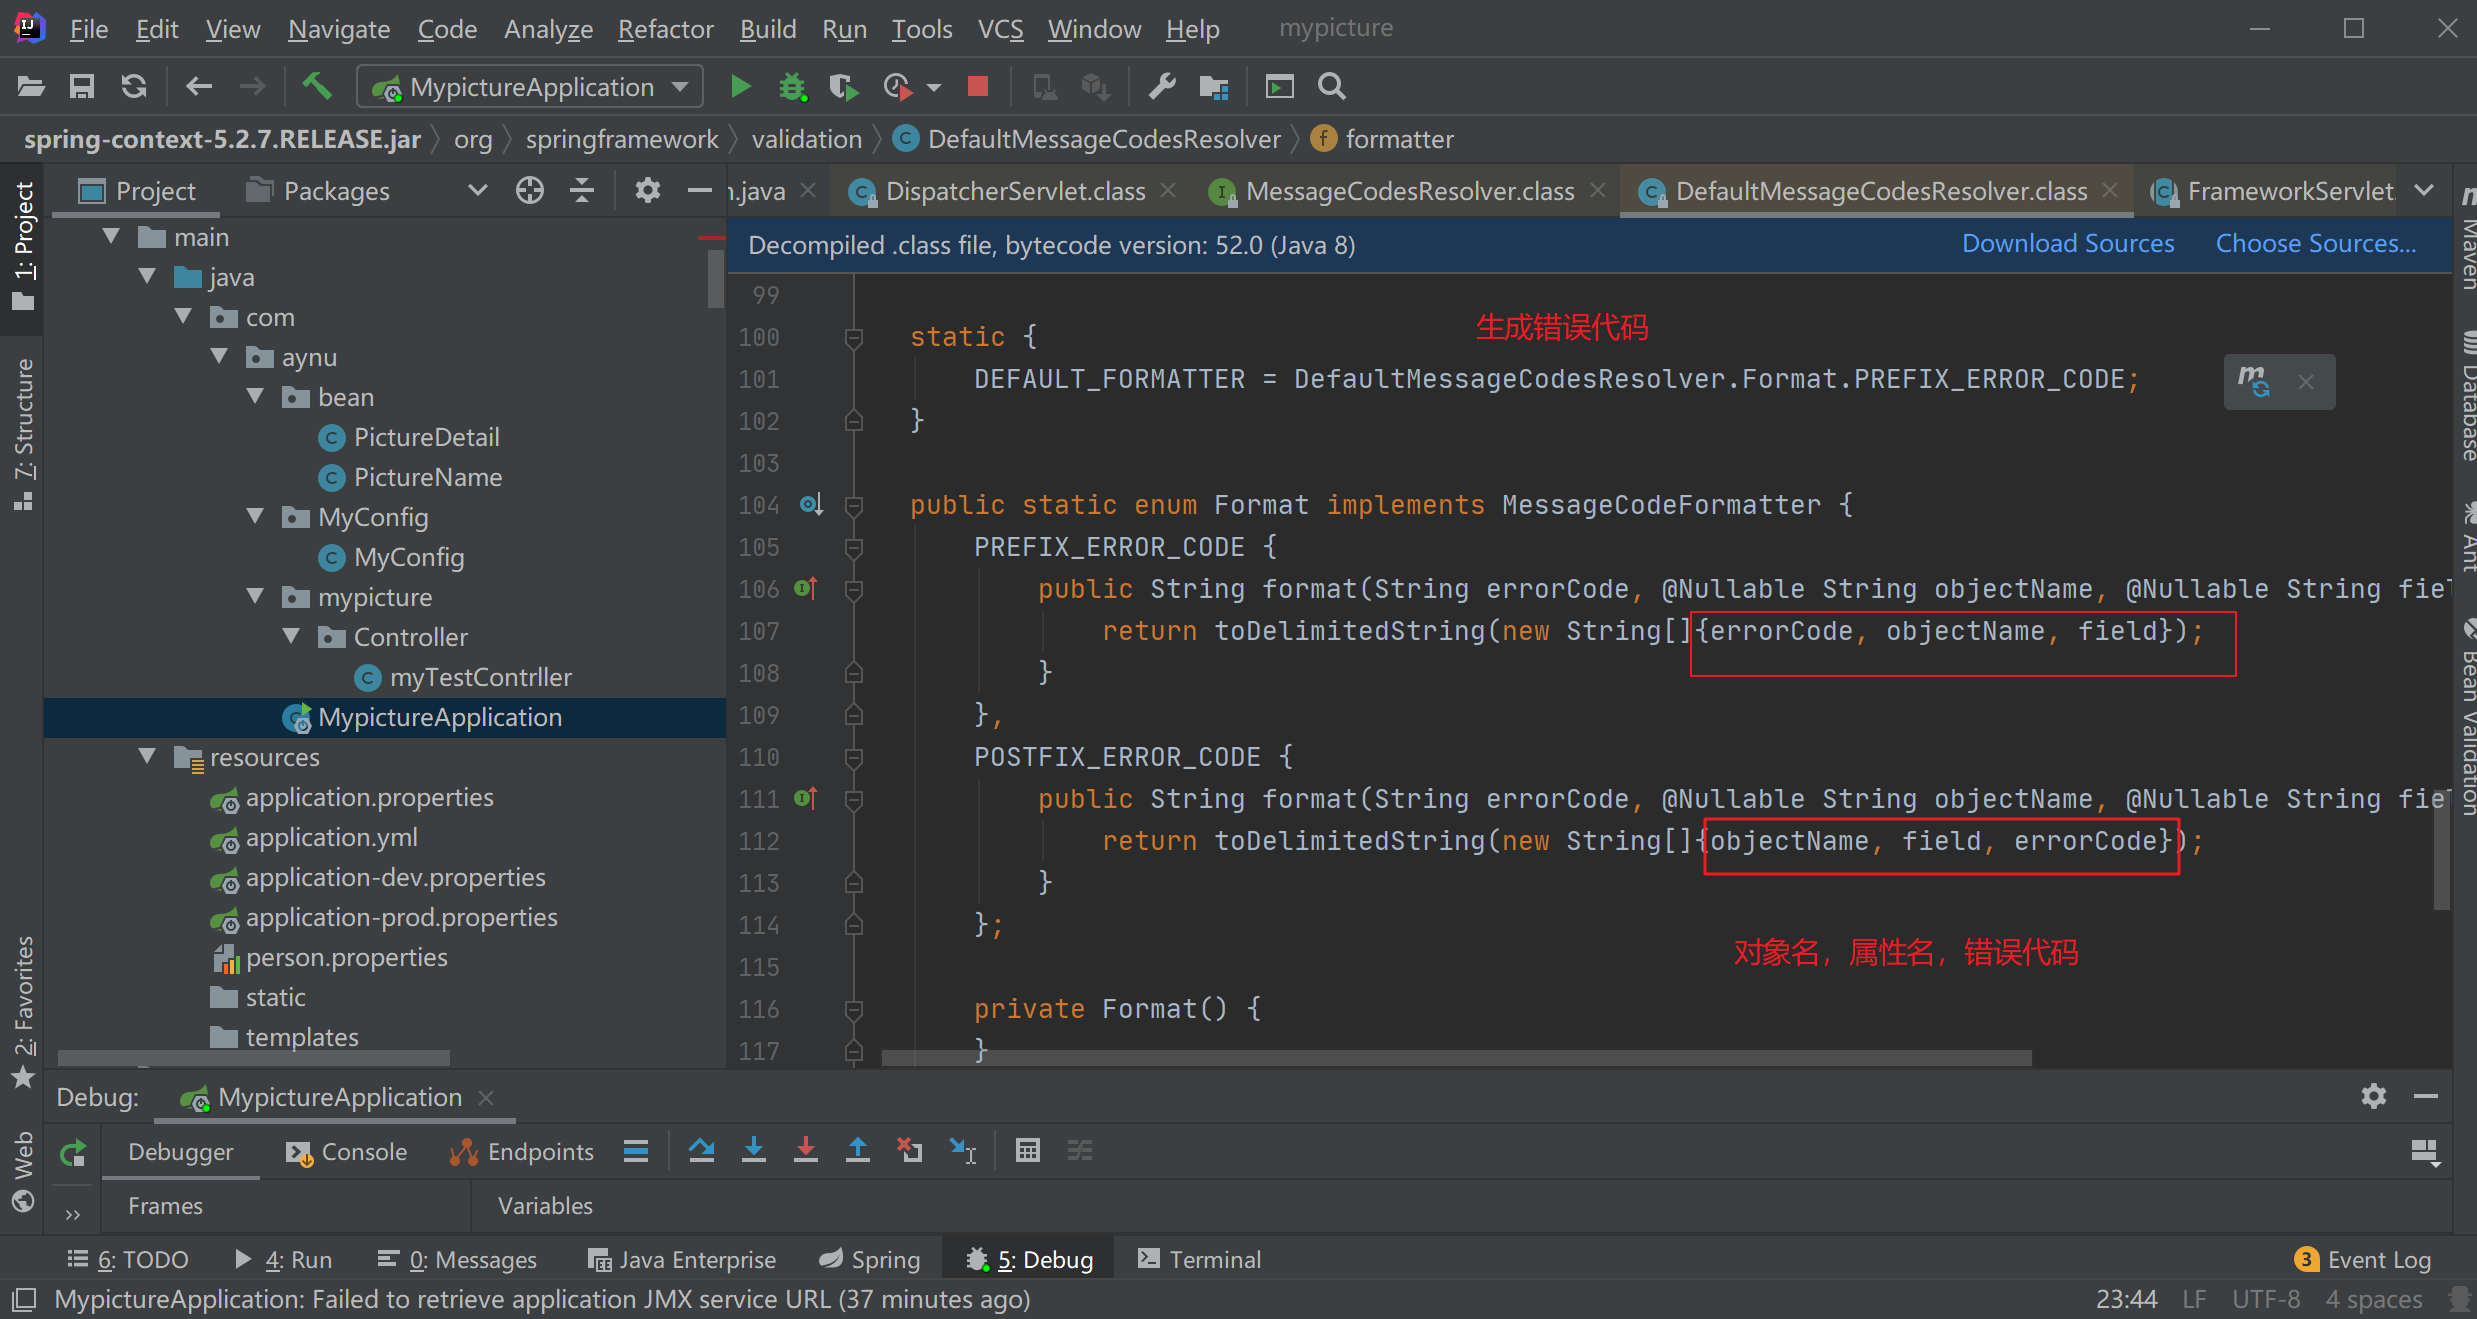Click the Step Over debugger icon
This screenshot has height=1319, width=2477.
(x=702, y=1151)
